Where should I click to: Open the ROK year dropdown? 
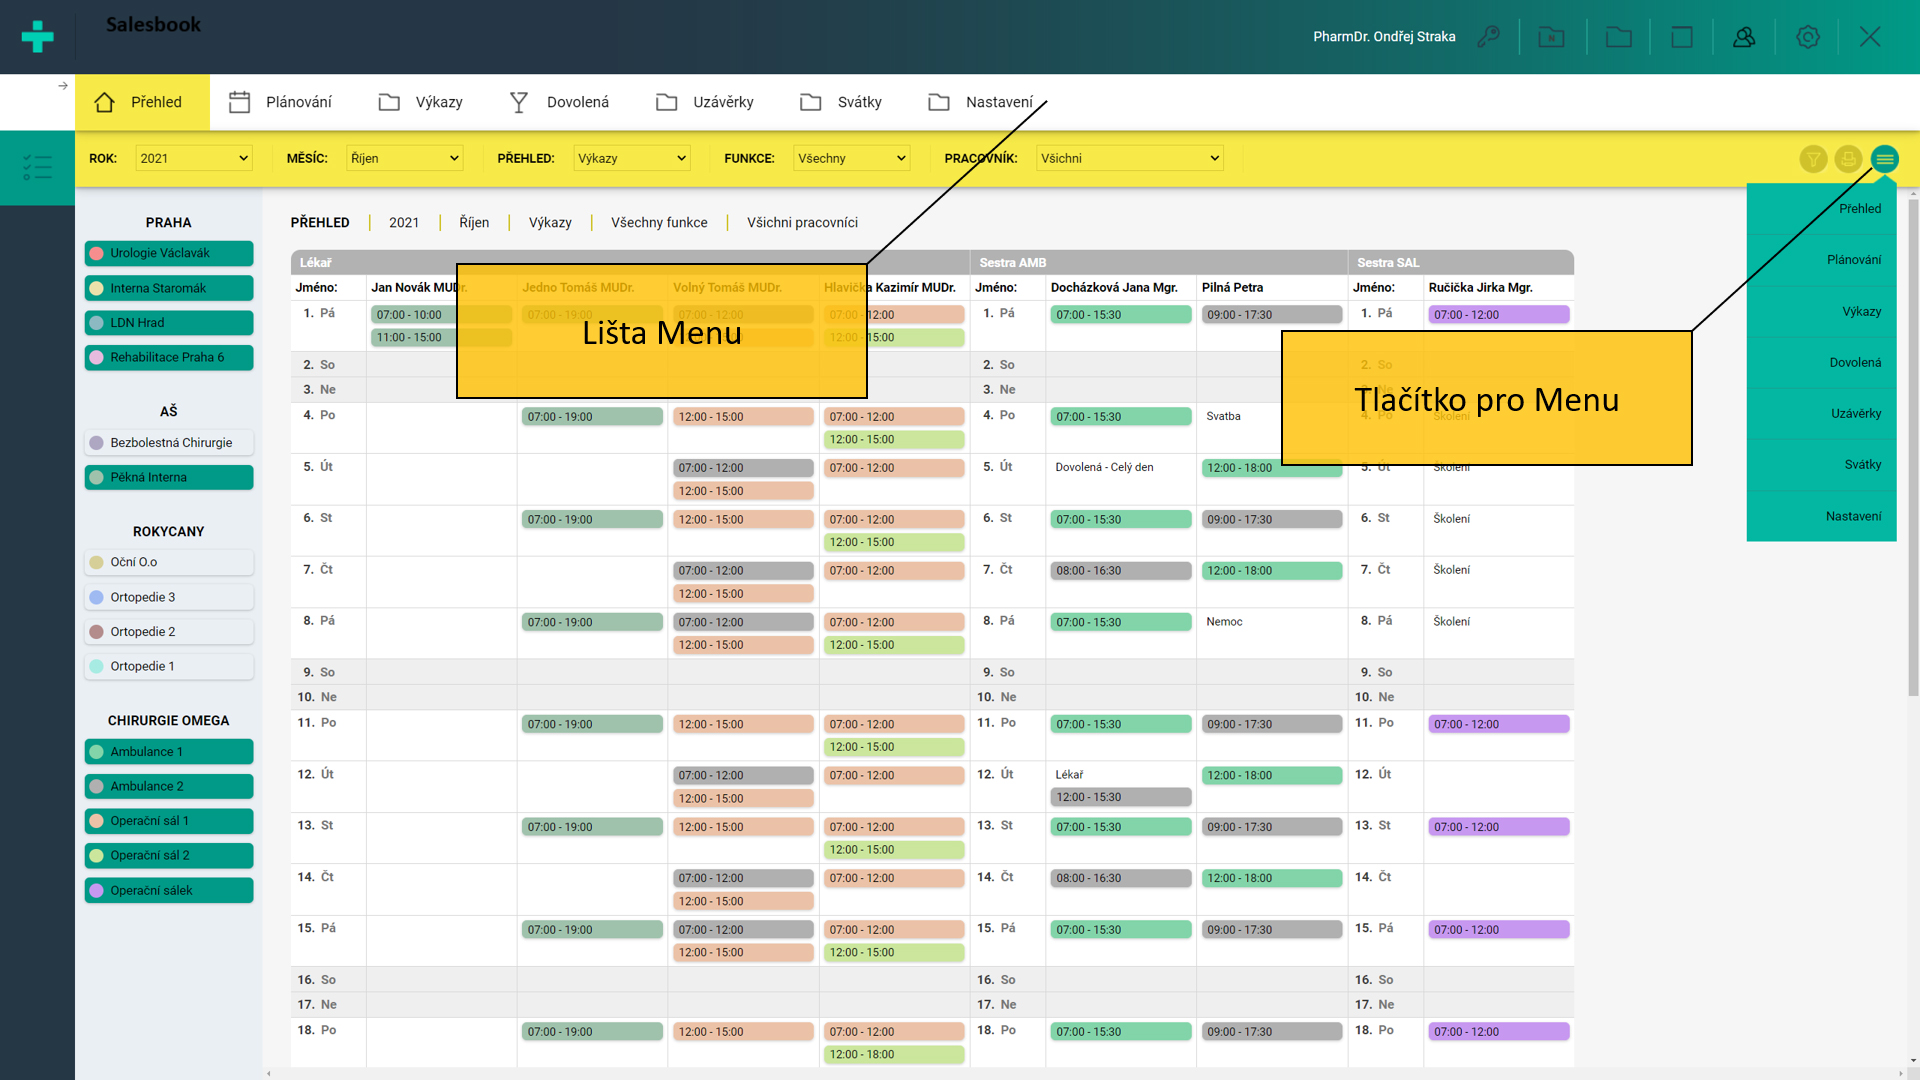194,158
